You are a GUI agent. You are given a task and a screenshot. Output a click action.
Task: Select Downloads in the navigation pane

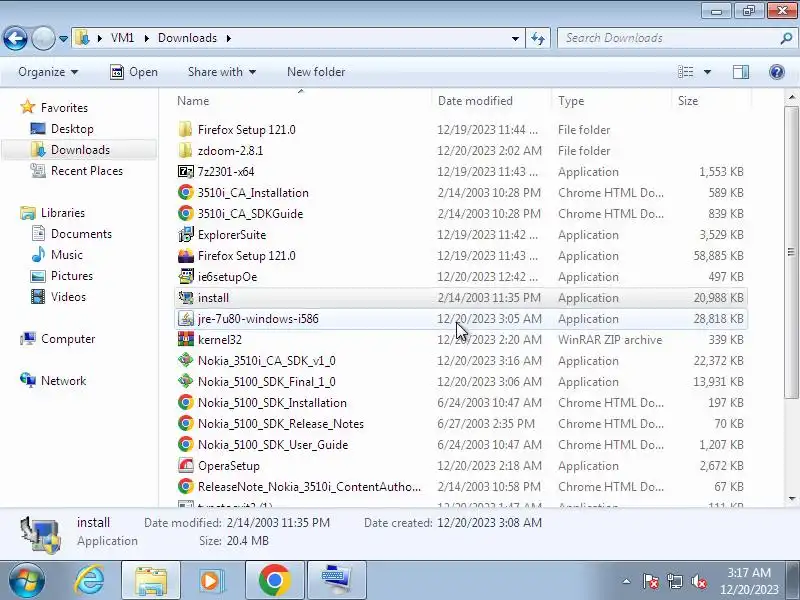(x=80, y=149)
